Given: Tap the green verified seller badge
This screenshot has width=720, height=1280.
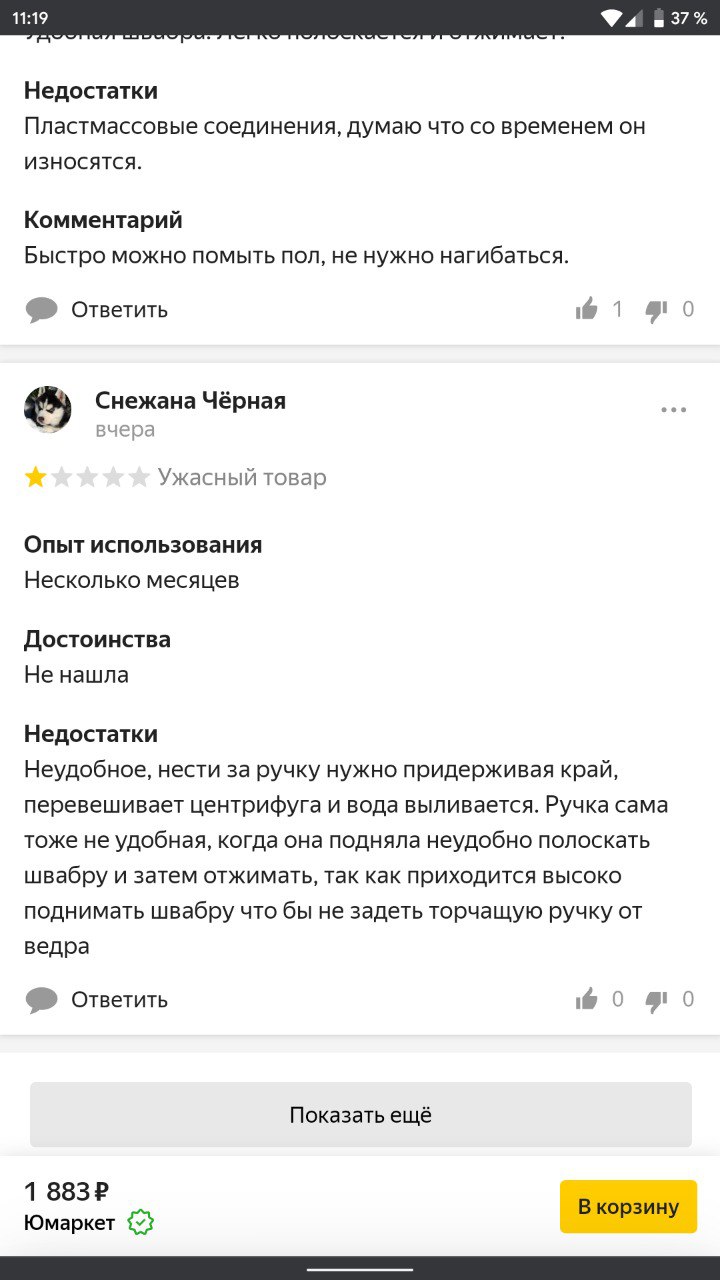Looking at the screenshot, I should click(141, 1222).
